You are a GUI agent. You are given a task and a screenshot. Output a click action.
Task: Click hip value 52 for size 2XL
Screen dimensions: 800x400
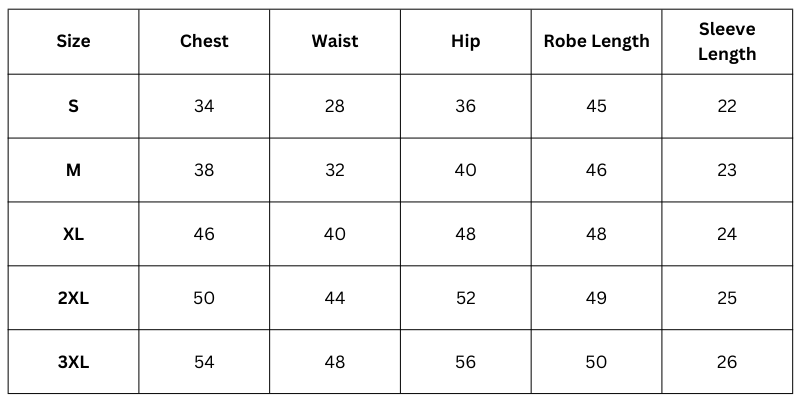465,298
